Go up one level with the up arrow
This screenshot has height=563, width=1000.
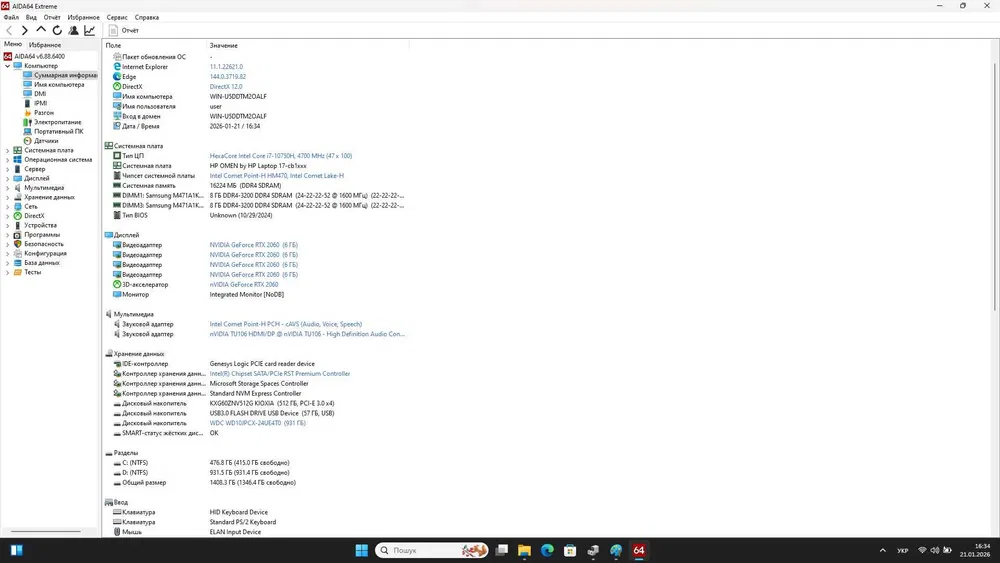pyautogui.click(x=41, y=30)
